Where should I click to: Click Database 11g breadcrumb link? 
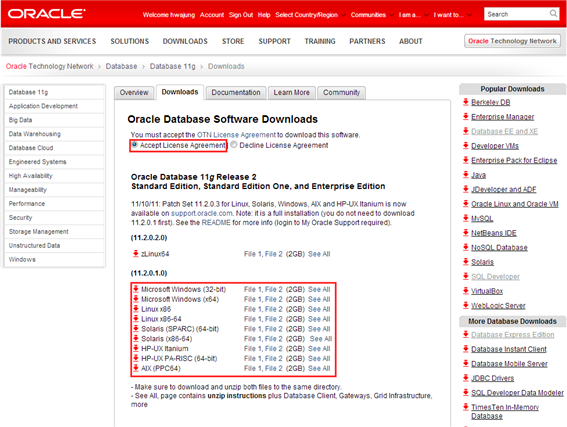172,67
